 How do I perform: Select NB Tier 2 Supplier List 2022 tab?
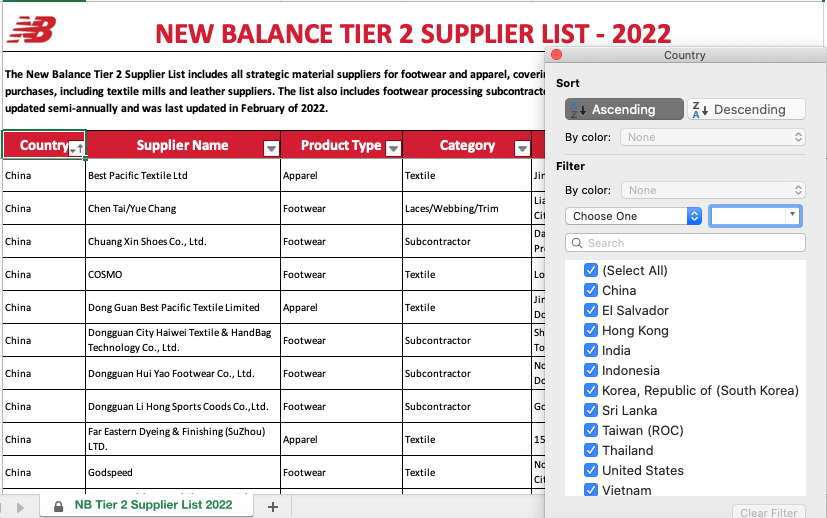(x=152, y=505)
